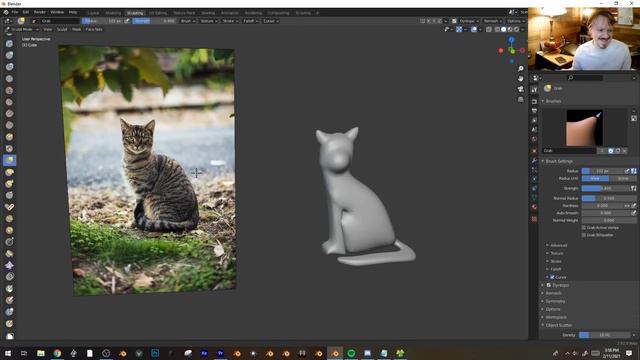Screen dimensions: 640x360
Task: Toggle the Cursor panel checkbox in sidebar
Action: (x=552, y=277)
